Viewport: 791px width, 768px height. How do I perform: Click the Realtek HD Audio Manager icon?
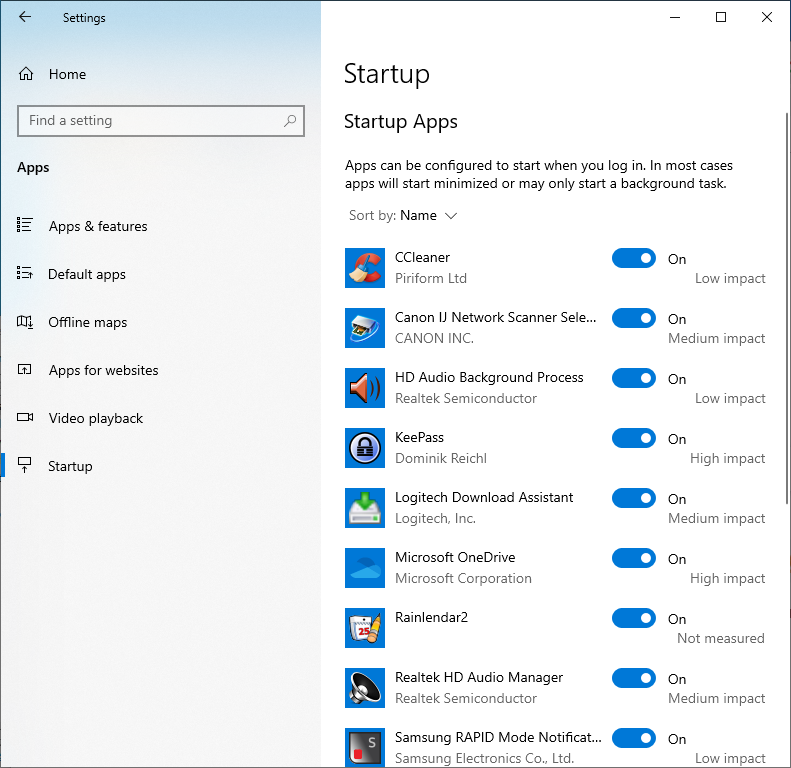coord(365,688)
